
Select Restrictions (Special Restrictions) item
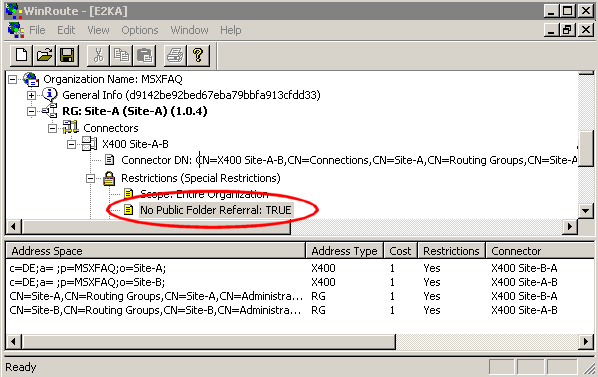(201, 178)
